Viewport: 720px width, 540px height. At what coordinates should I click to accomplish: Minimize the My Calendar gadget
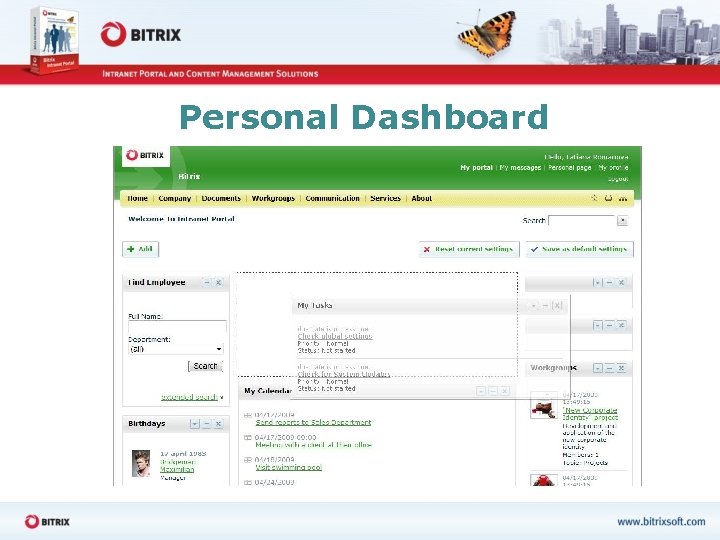493,391
